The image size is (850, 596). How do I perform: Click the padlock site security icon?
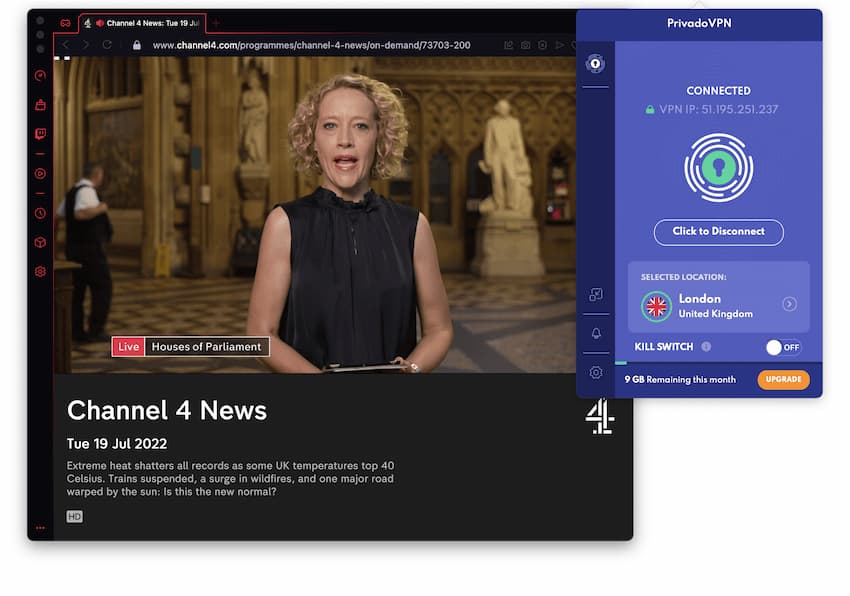(137, 45)
